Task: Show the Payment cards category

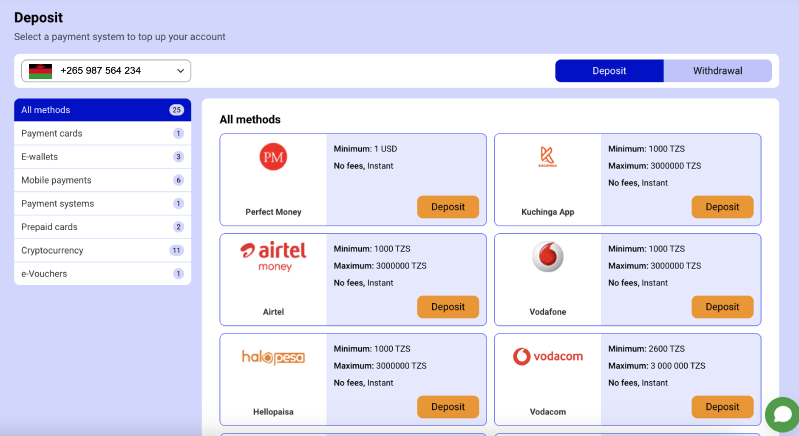Action: tap(102, 133)
